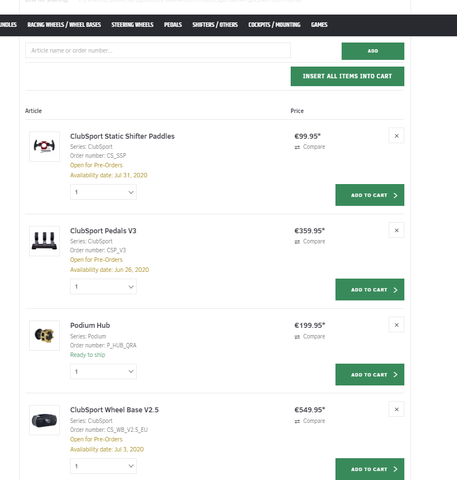Click the Article column header

pyautogui.click(x=33, y=111)
